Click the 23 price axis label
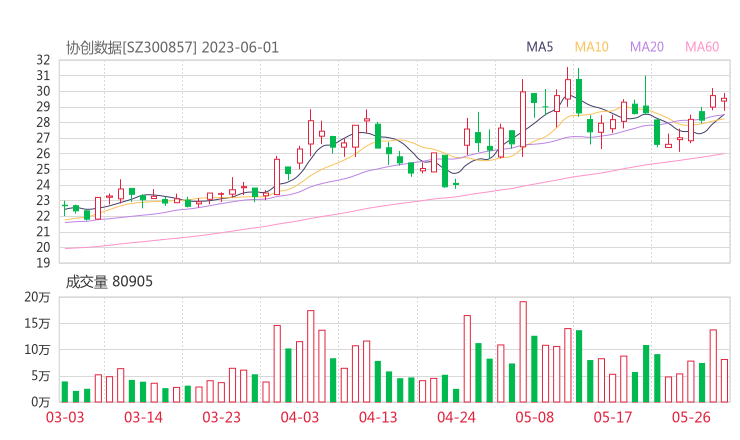 tap(43, 200)
